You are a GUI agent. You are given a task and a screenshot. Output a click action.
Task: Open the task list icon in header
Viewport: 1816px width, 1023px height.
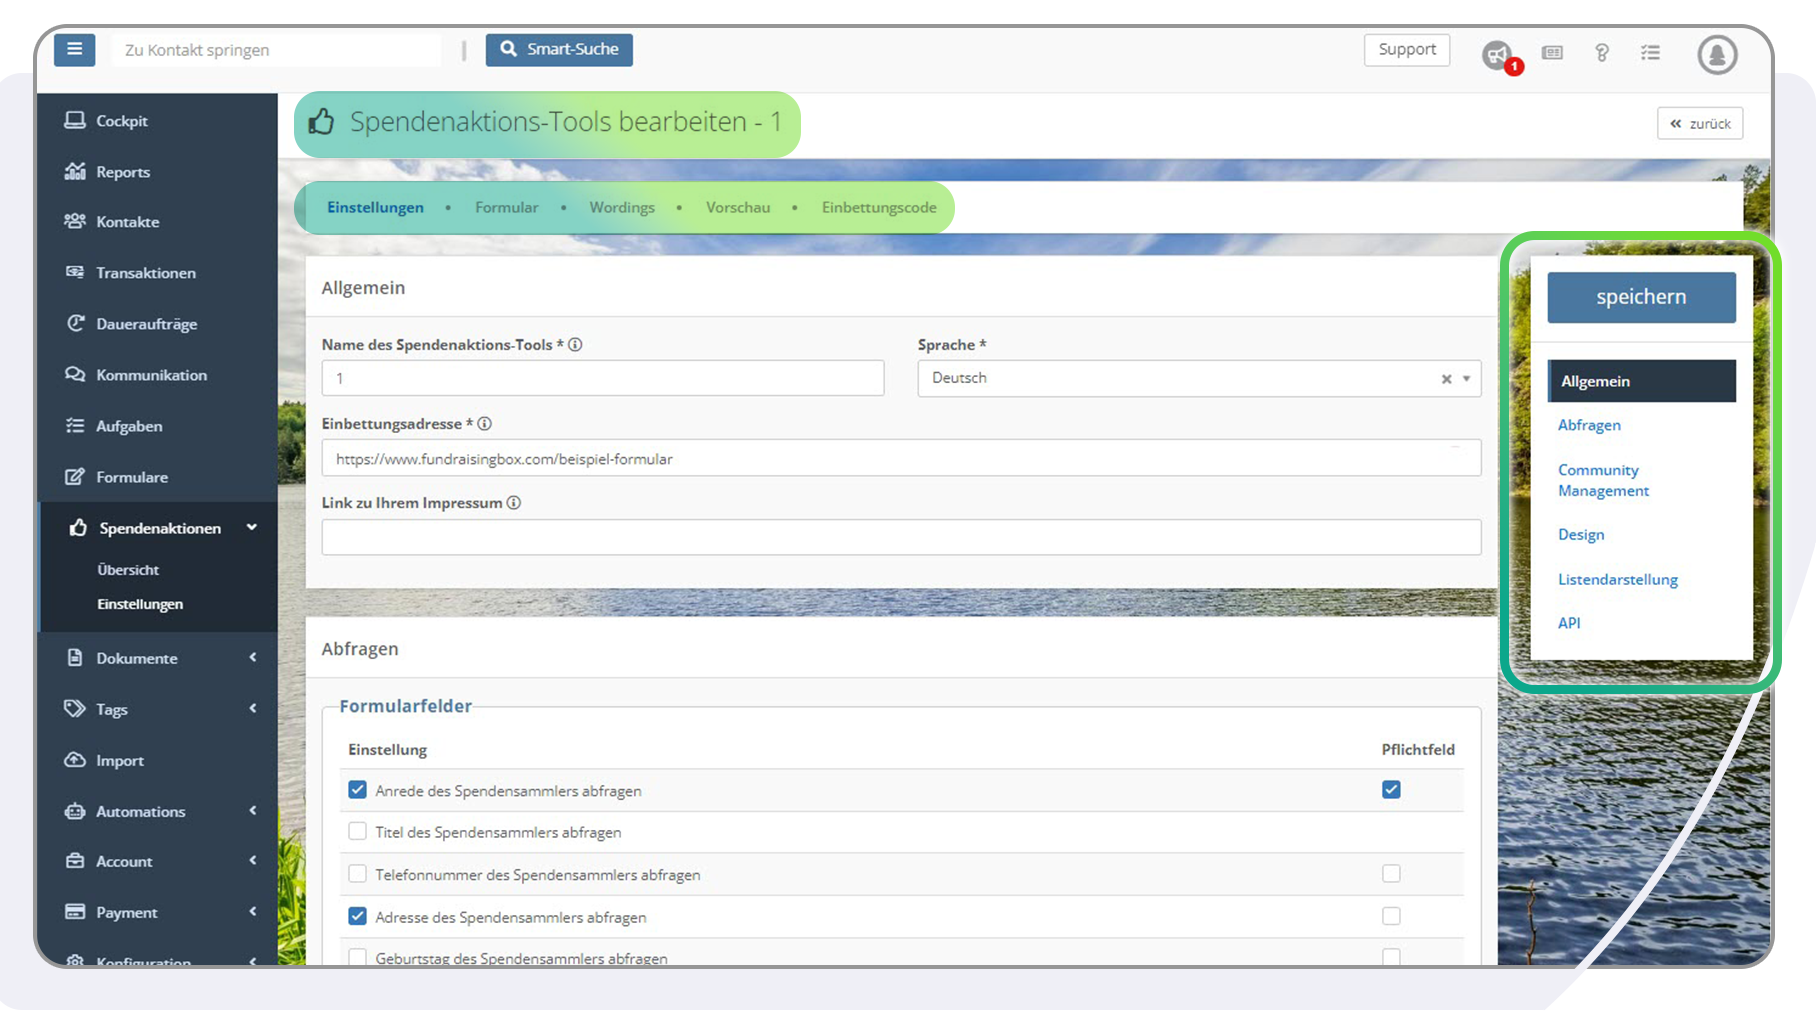tap(1650, 53)
